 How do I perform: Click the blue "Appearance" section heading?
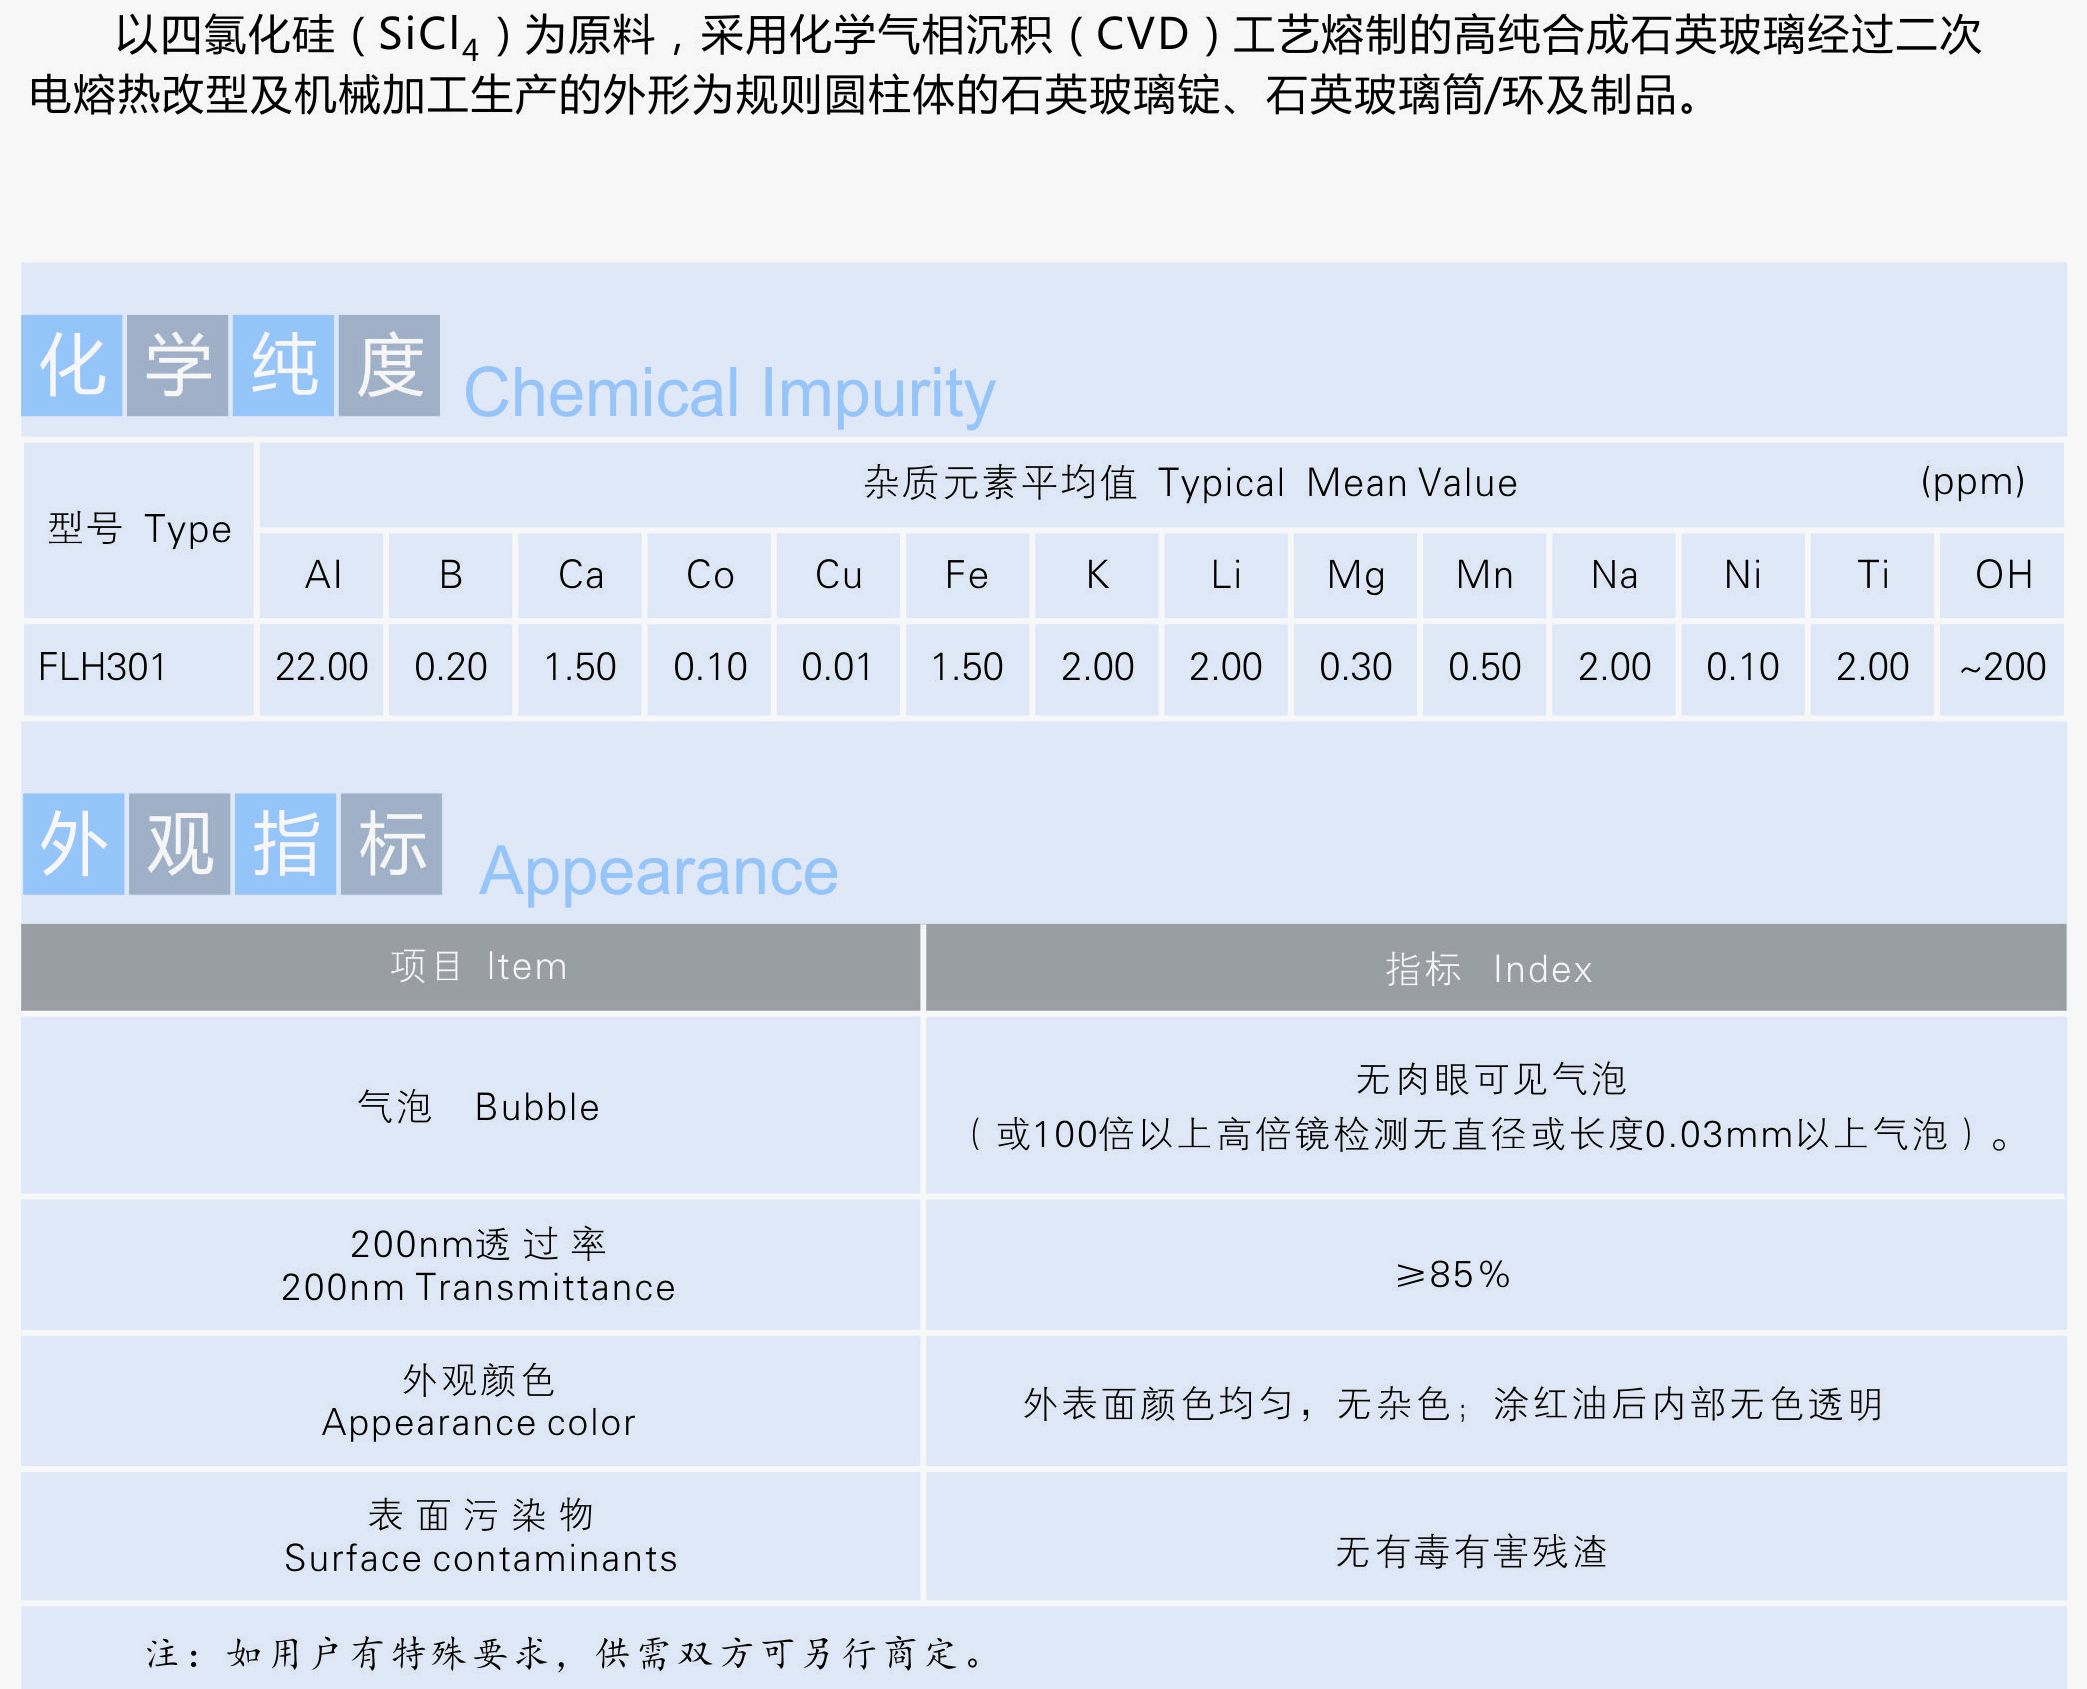click(658, 872)
